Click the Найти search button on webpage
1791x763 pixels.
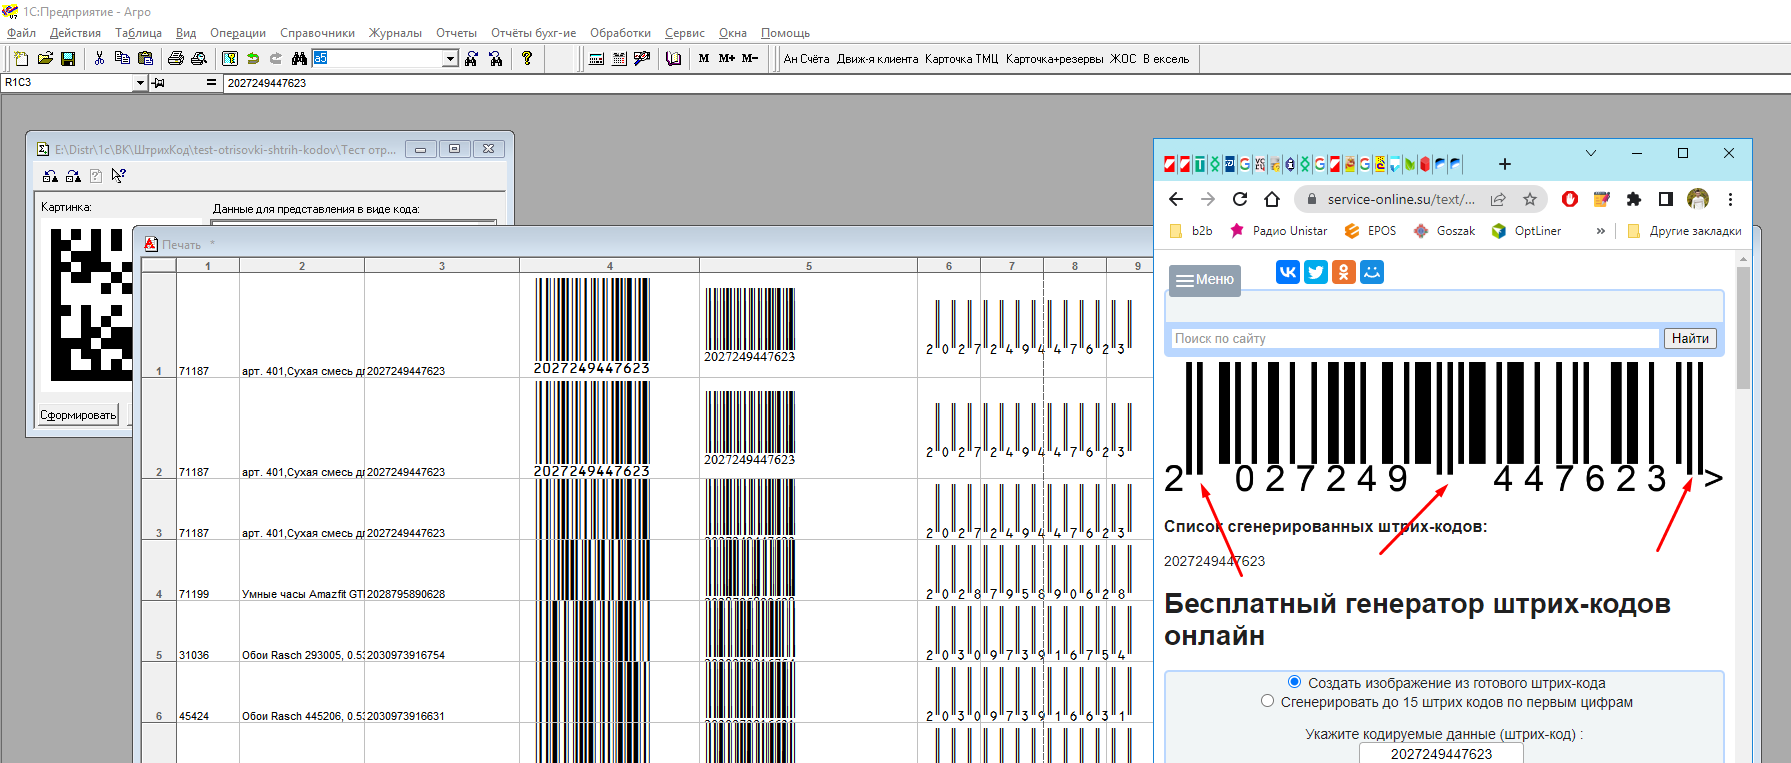(x=1690, y=339)
